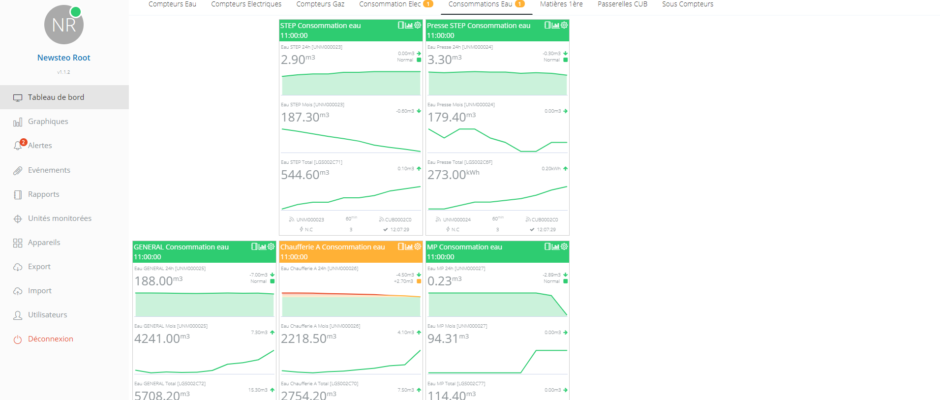
Task: Click the NR user avatar
Action: [x=64, y=25]
